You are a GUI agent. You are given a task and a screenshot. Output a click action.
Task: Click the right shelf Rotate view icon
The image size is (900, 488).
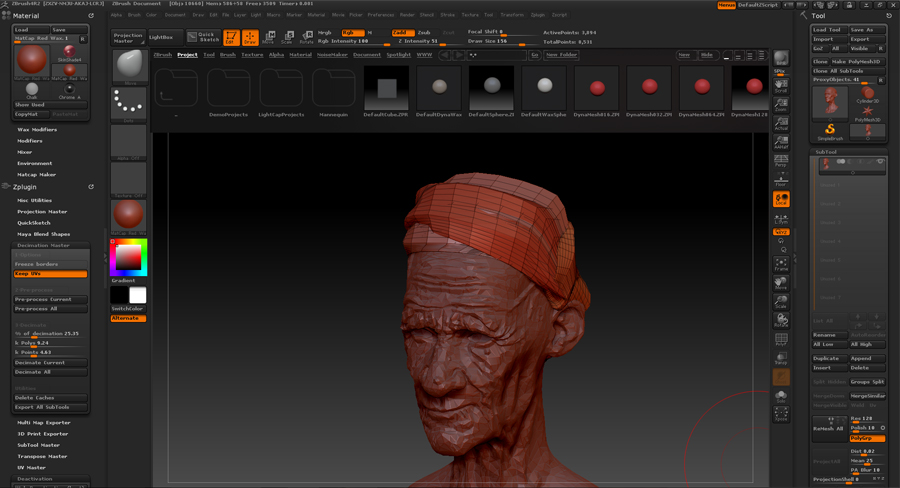click(x=781, y=320)
